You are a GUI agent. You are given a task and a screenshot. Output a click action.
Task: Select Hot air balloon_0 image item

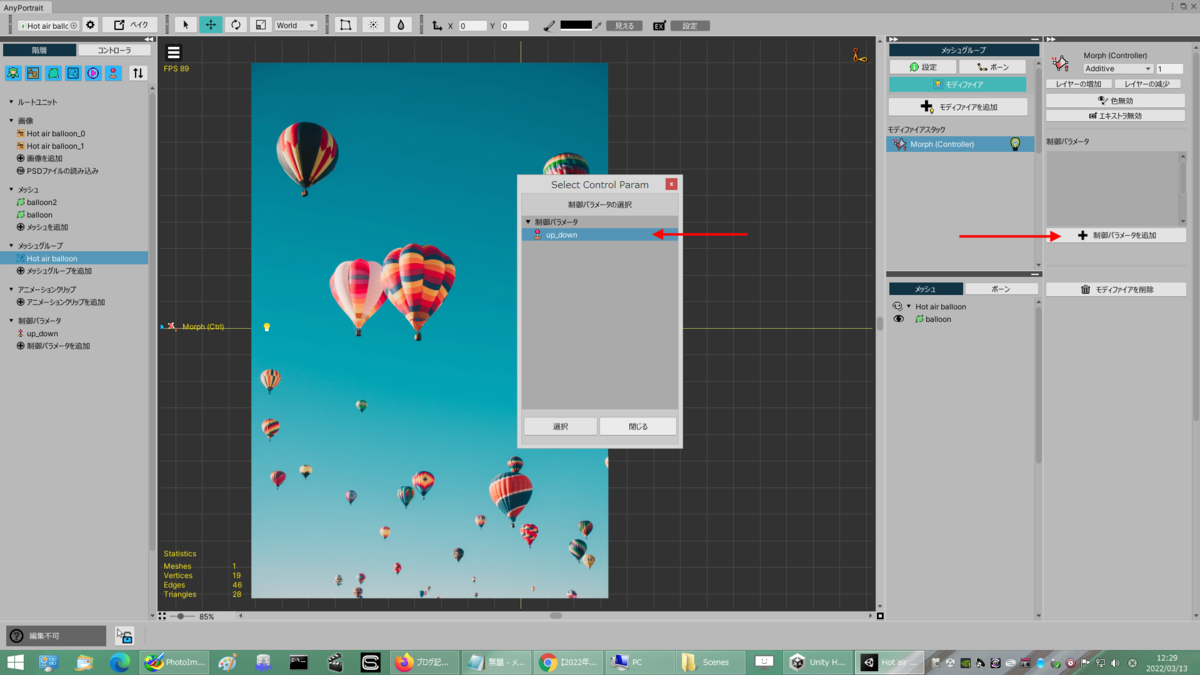coord(56,133)
